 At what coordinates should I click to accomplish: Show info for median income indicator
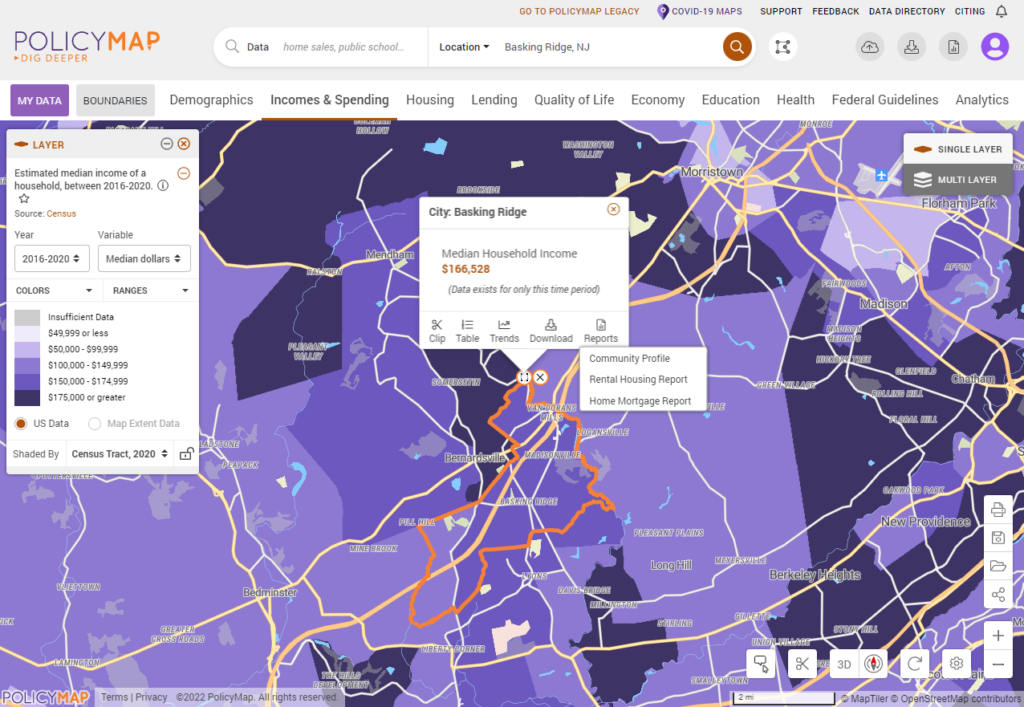tap(163, 185)
